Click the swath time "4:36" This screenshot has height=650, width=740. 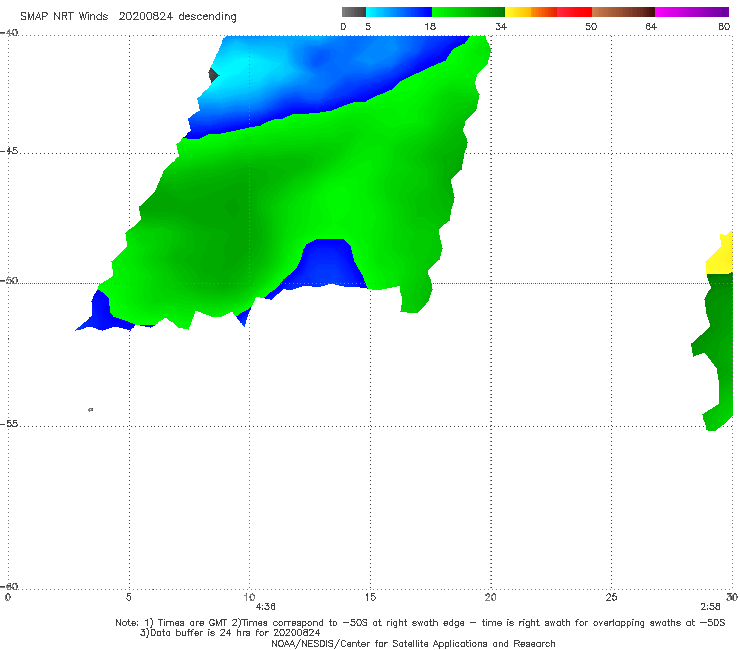click(265, 607)
